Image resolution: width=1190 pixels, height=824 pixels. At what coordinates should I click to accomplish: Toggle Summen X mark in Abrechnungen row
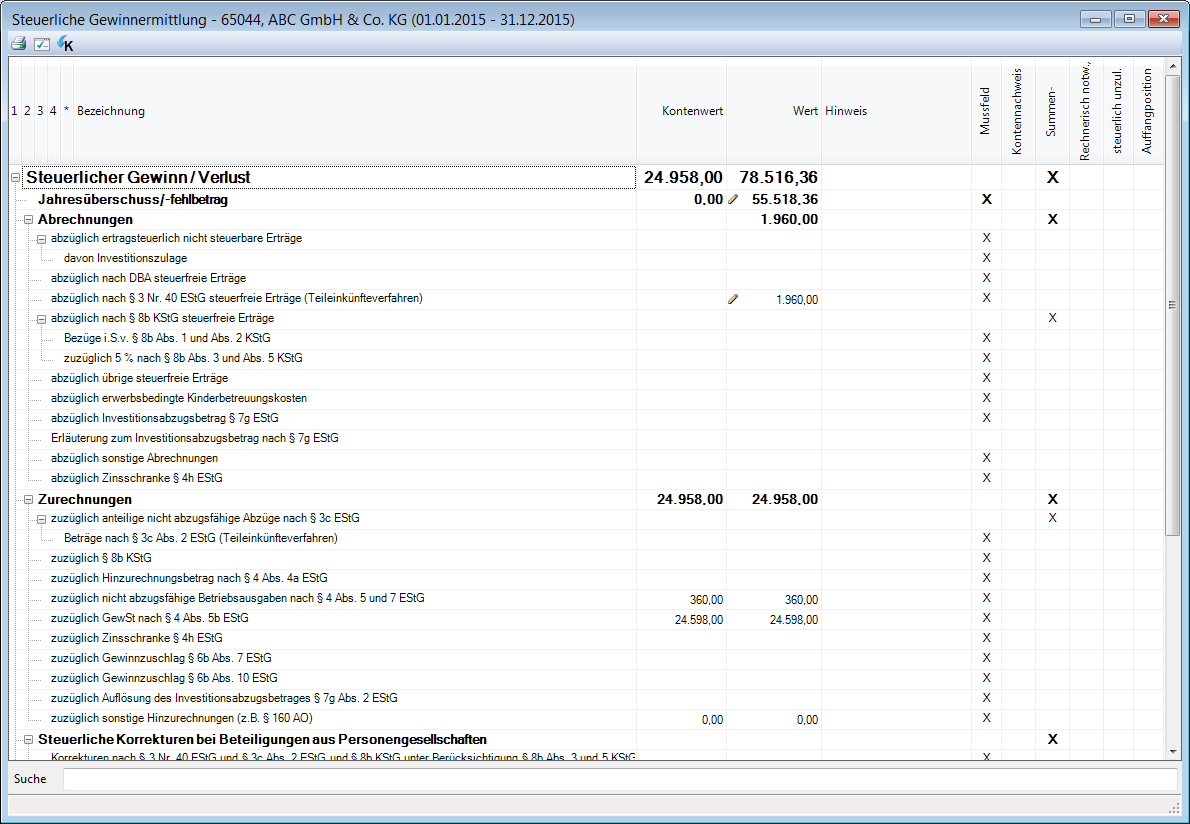1052,219
